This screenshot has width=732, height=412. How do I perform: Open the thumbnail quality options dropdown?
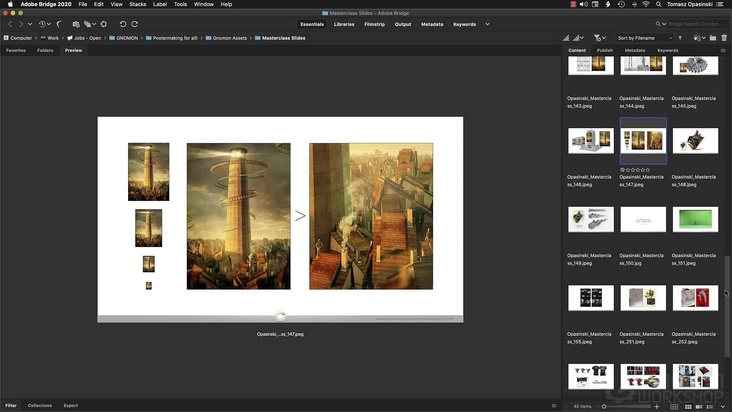(579, 38)
